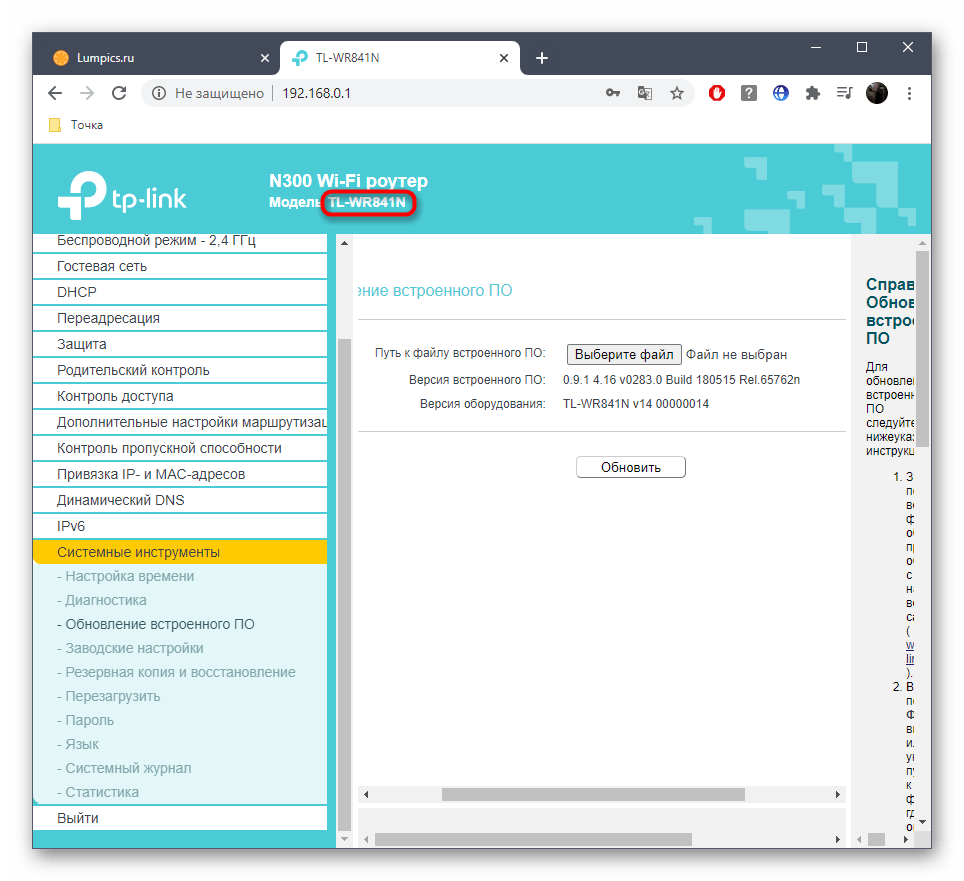
Task: Open the DHCP menu item
Action: pos(180,292)
